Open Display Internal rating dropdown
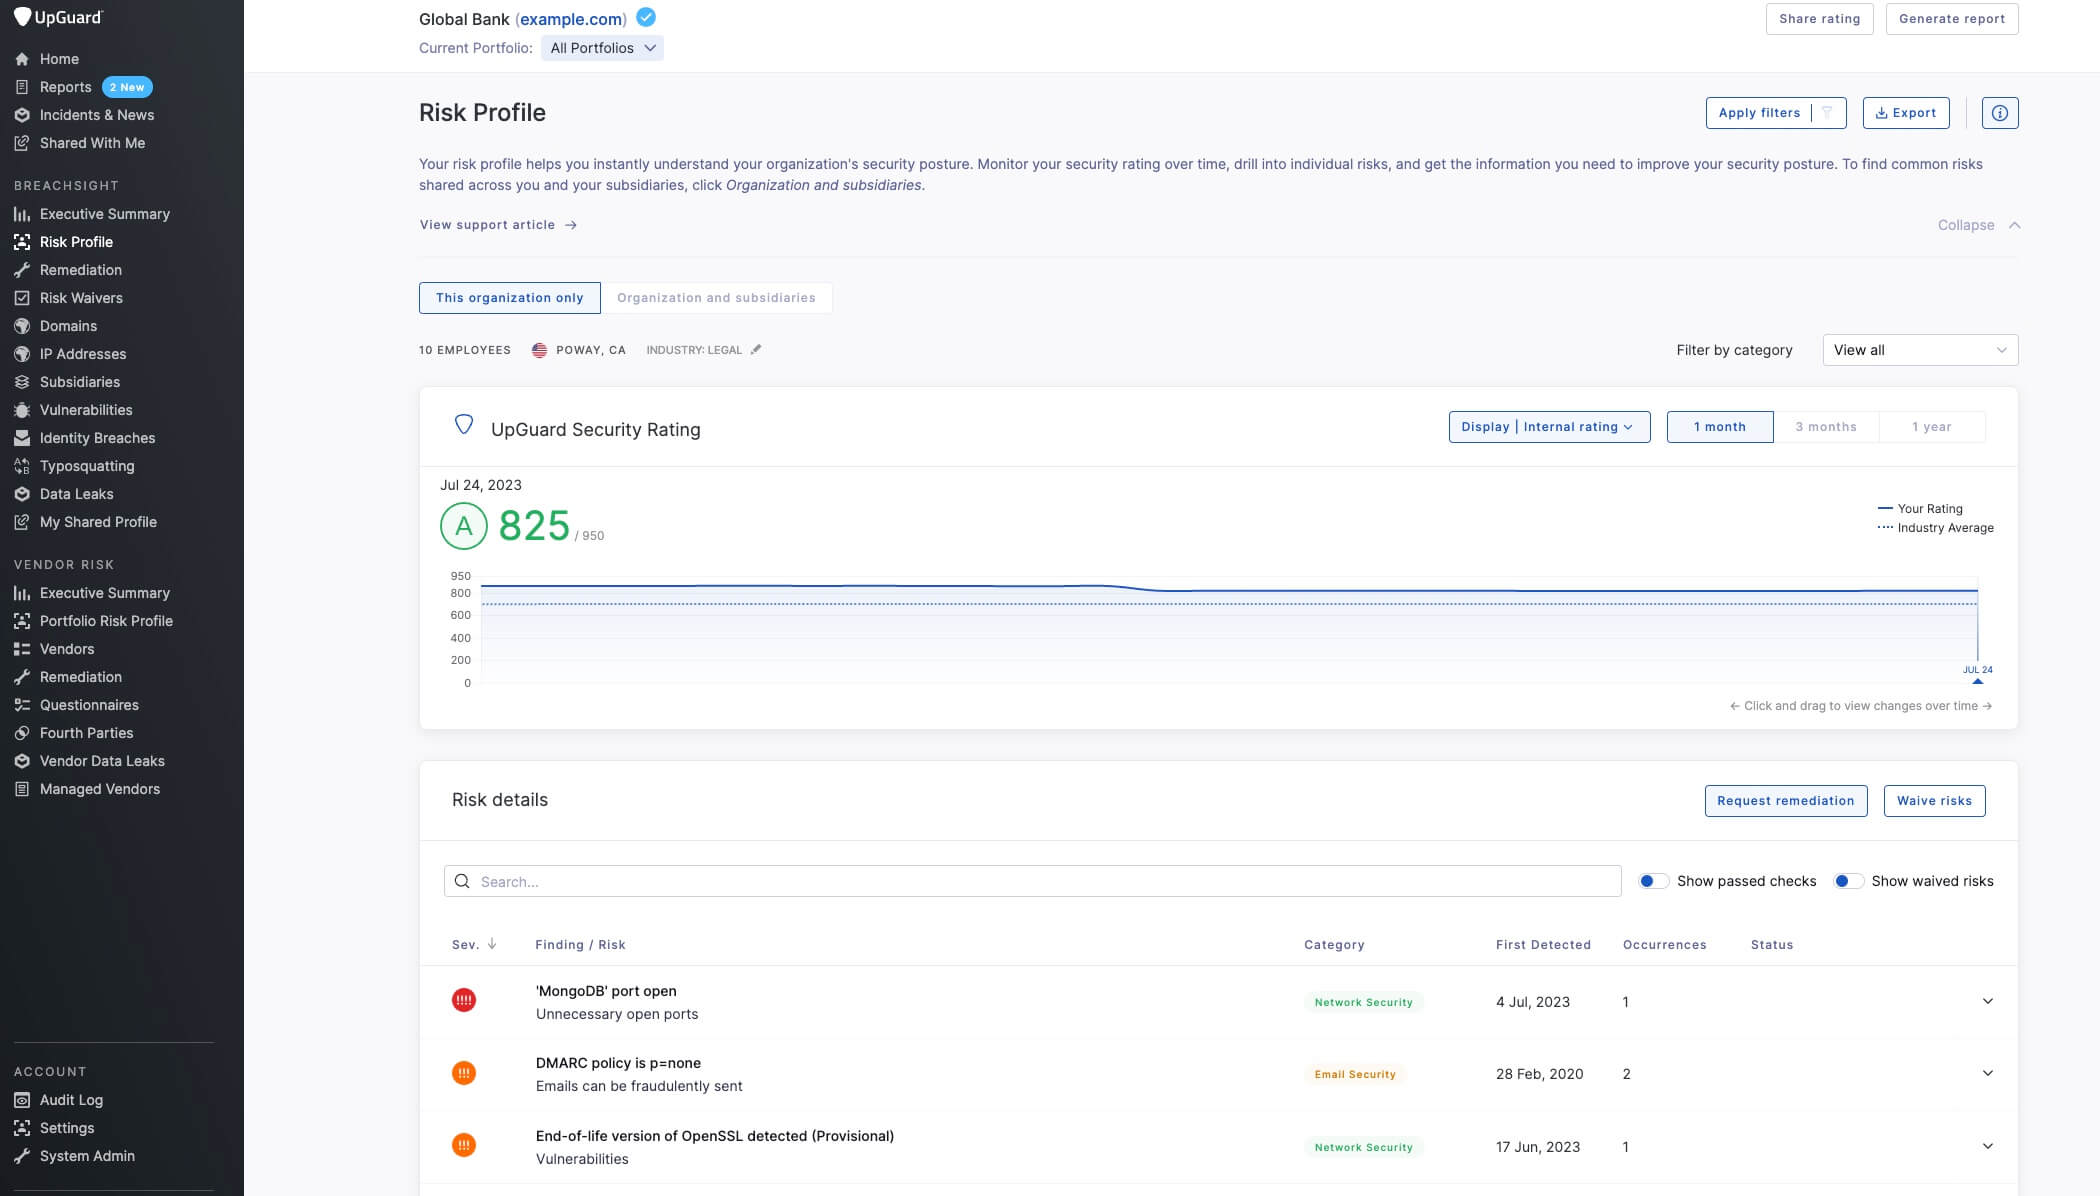The image size is (2100, 1196). coord(1549,427)
